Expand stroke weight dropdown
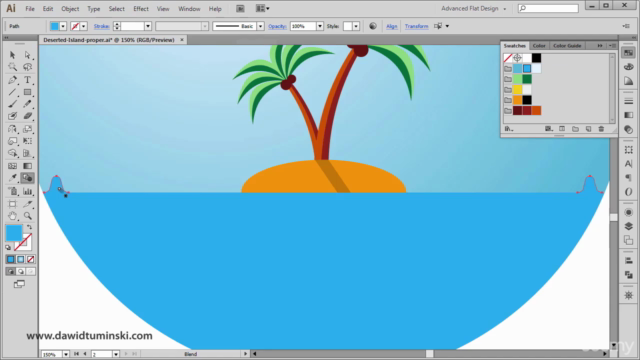Viewport: 640px width, 360px height. point(148,26)
